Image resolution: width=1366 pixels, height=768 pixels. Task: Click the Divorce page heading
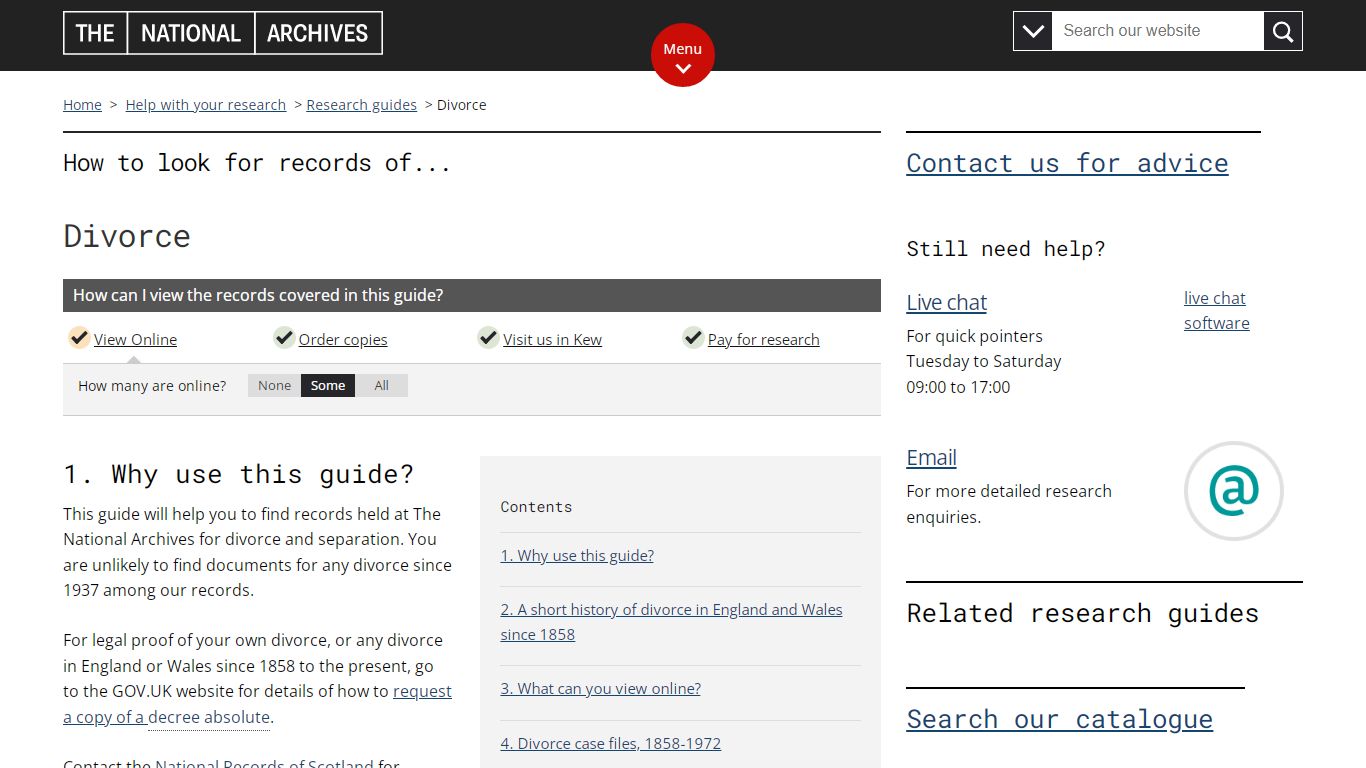pos(127,236)
